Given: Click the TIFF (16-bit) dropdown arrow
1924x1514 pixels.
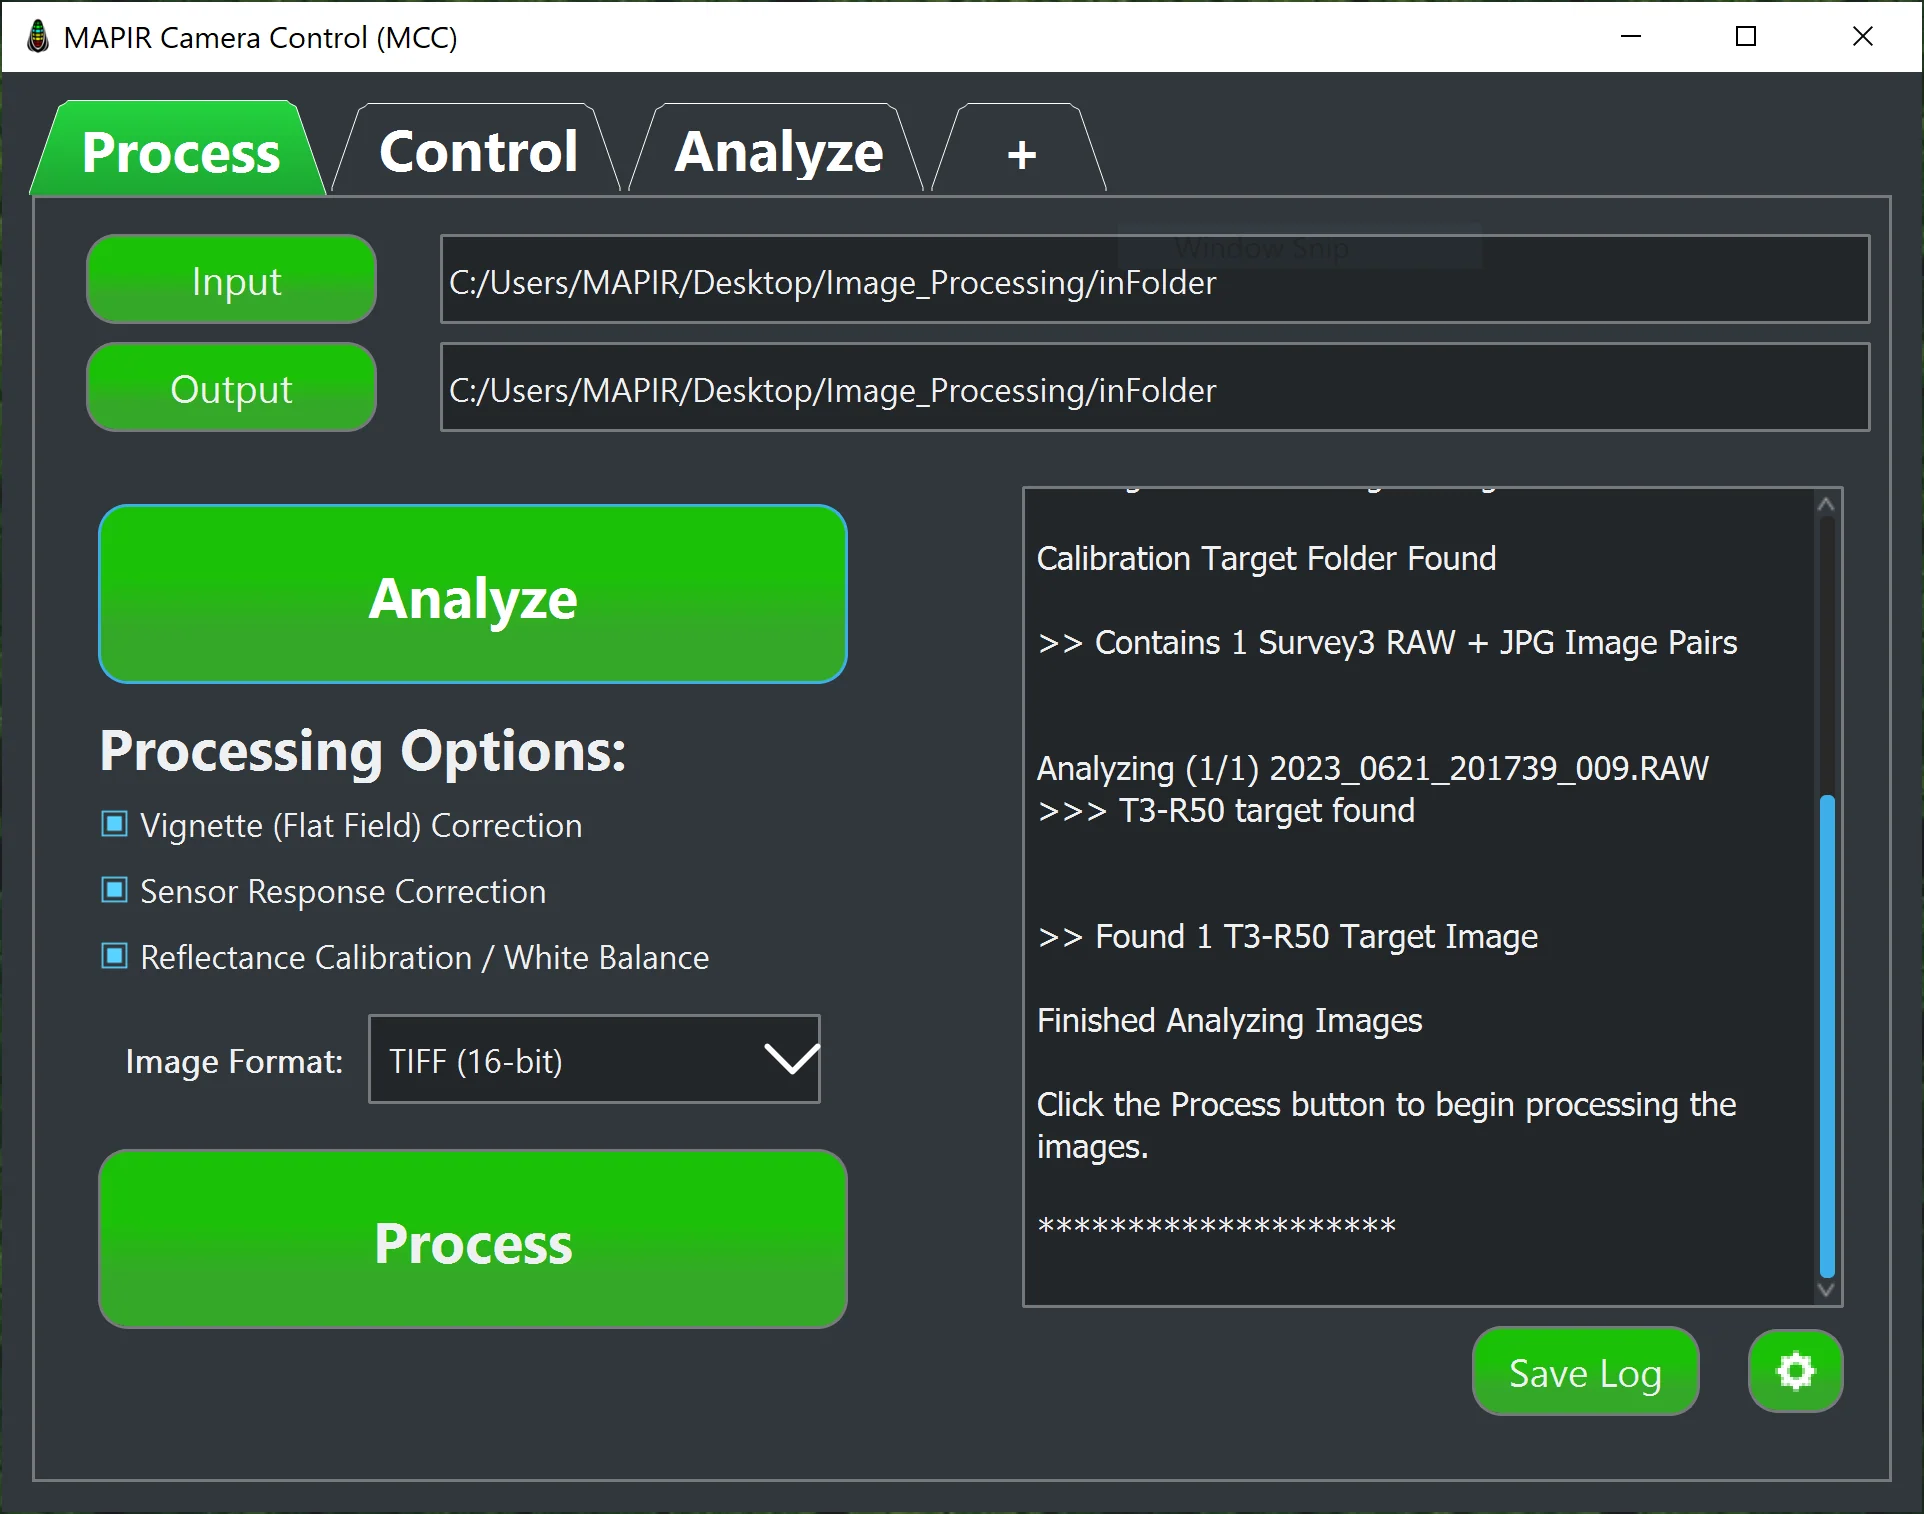Looking at the screenshot, I should coord(791,1059).
